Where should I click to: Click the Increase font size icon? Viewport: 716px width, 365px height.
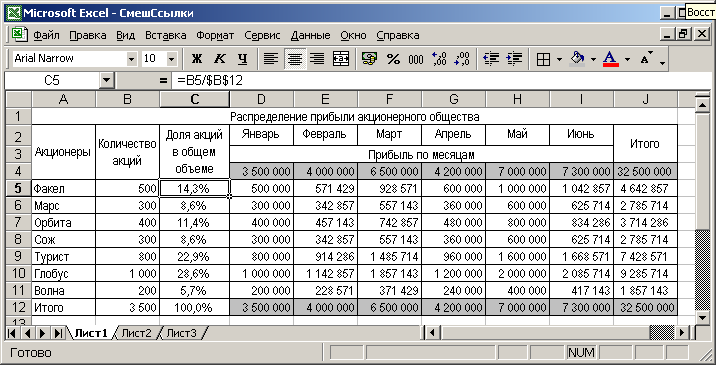[x=646, y=59]
